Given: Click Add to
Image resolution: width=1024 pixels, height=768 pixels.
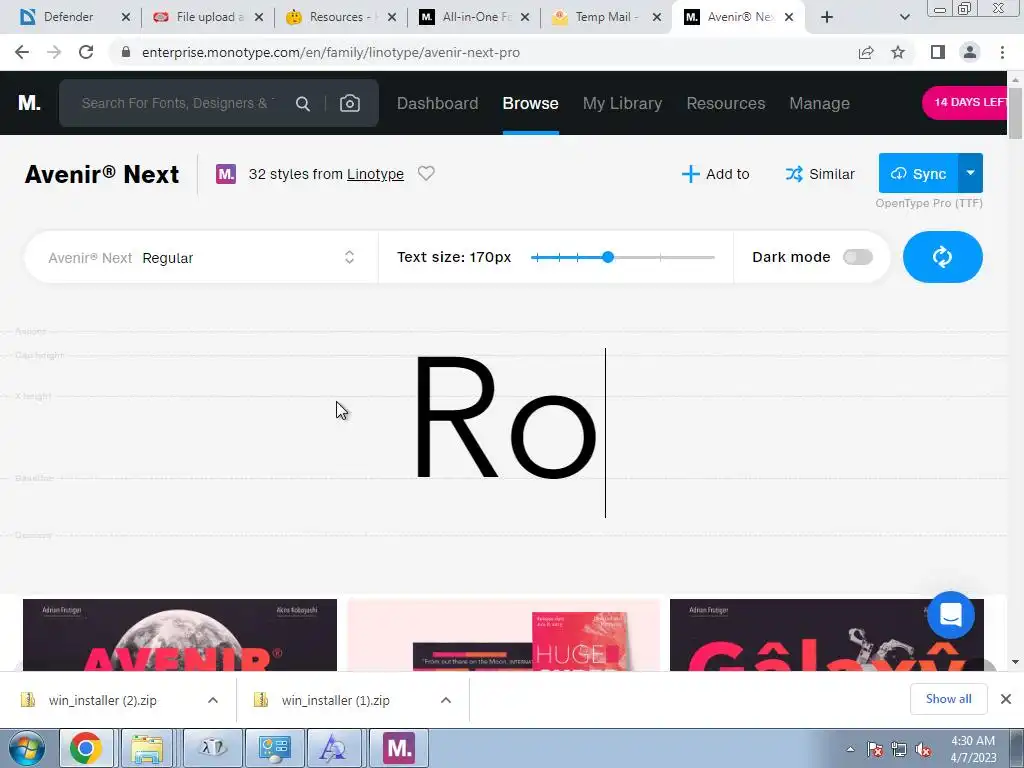Looking at the screenshot, I should coord(716,174).
